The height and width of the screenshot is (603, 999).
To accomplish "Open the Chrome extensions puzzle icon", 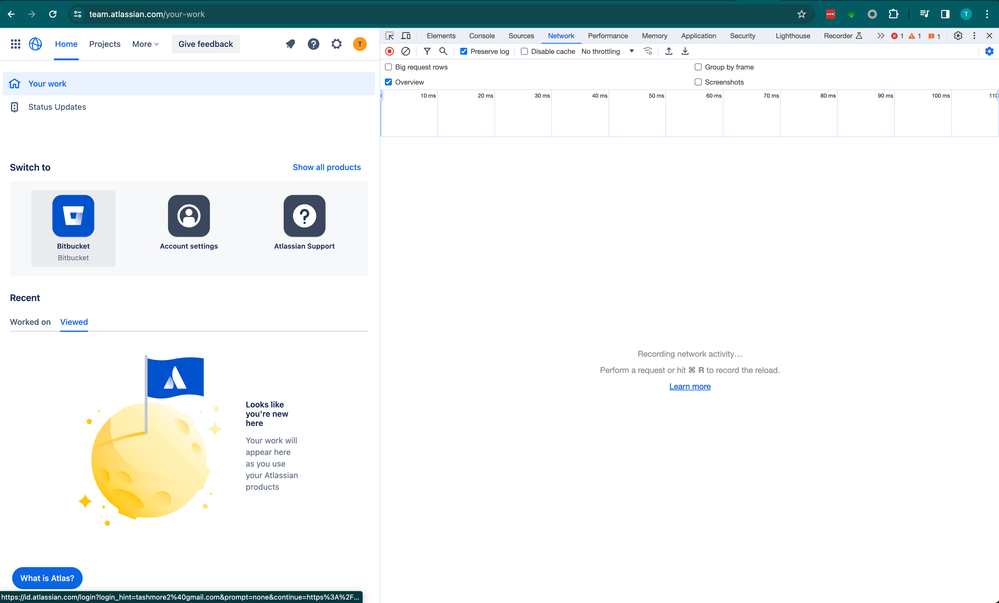I will 893,14.
